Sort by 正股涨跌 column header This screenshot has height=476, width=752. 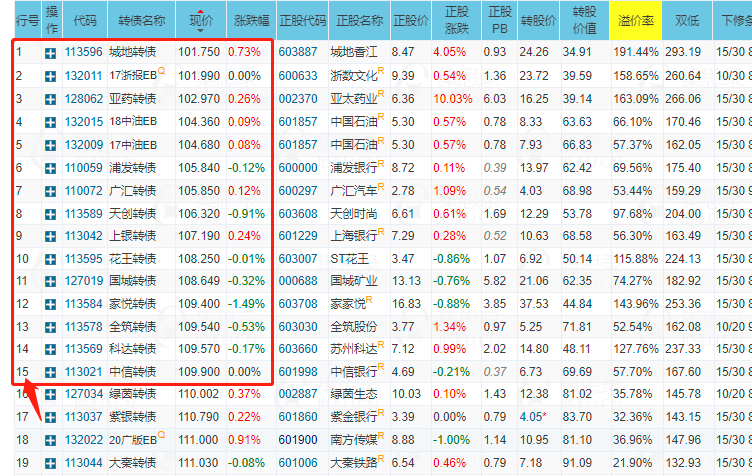pyautogui.click(x=457, y=21)
